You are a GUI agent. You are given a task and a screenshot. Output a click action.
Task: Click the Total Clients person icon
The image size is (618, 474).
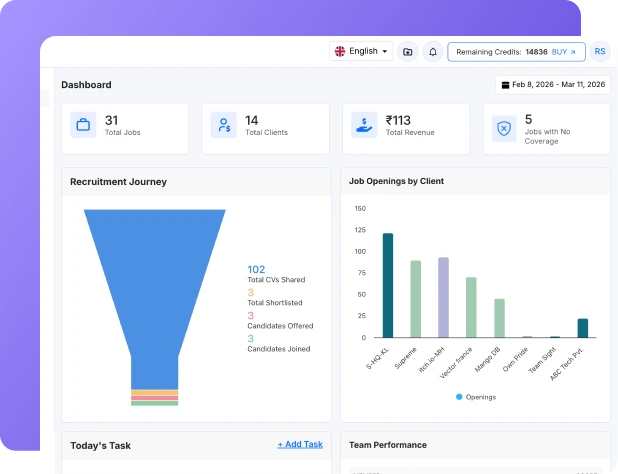pyautogui.click(x=223, y=127)
